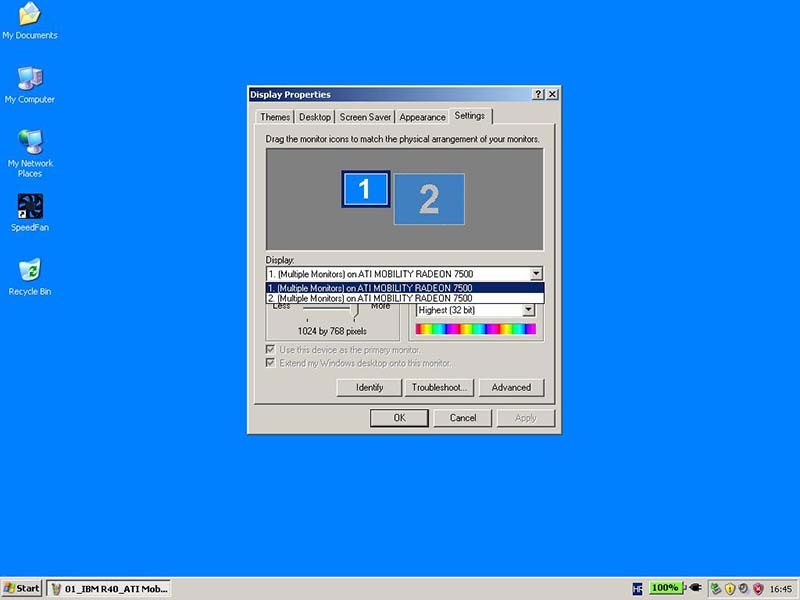Click the red shield tray icon

(758, 588)
